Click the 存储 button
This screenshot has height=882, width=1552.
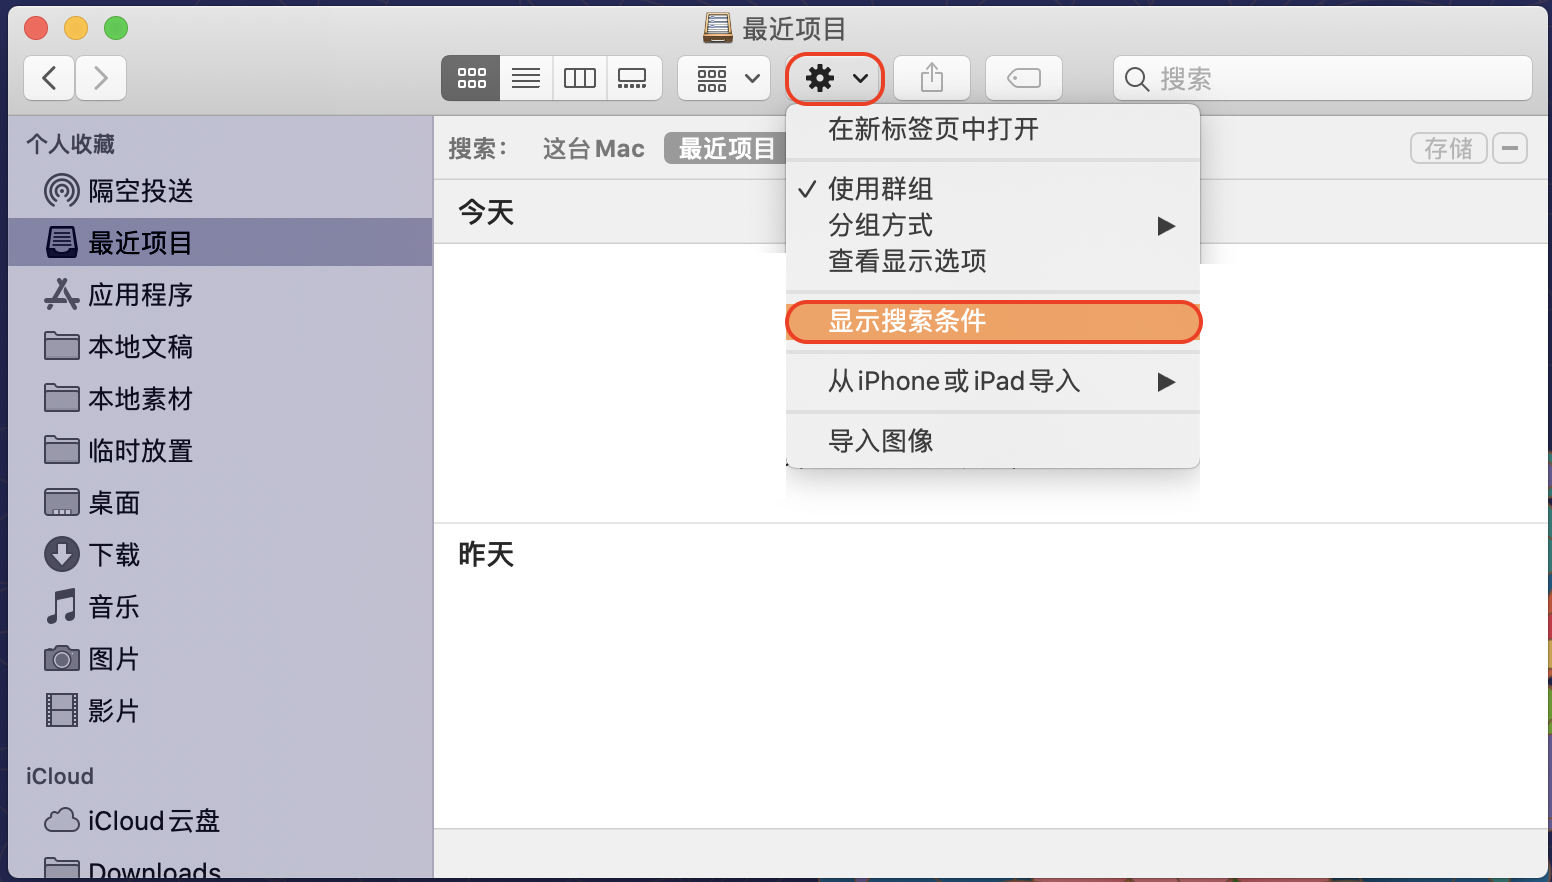[1448, 149]
